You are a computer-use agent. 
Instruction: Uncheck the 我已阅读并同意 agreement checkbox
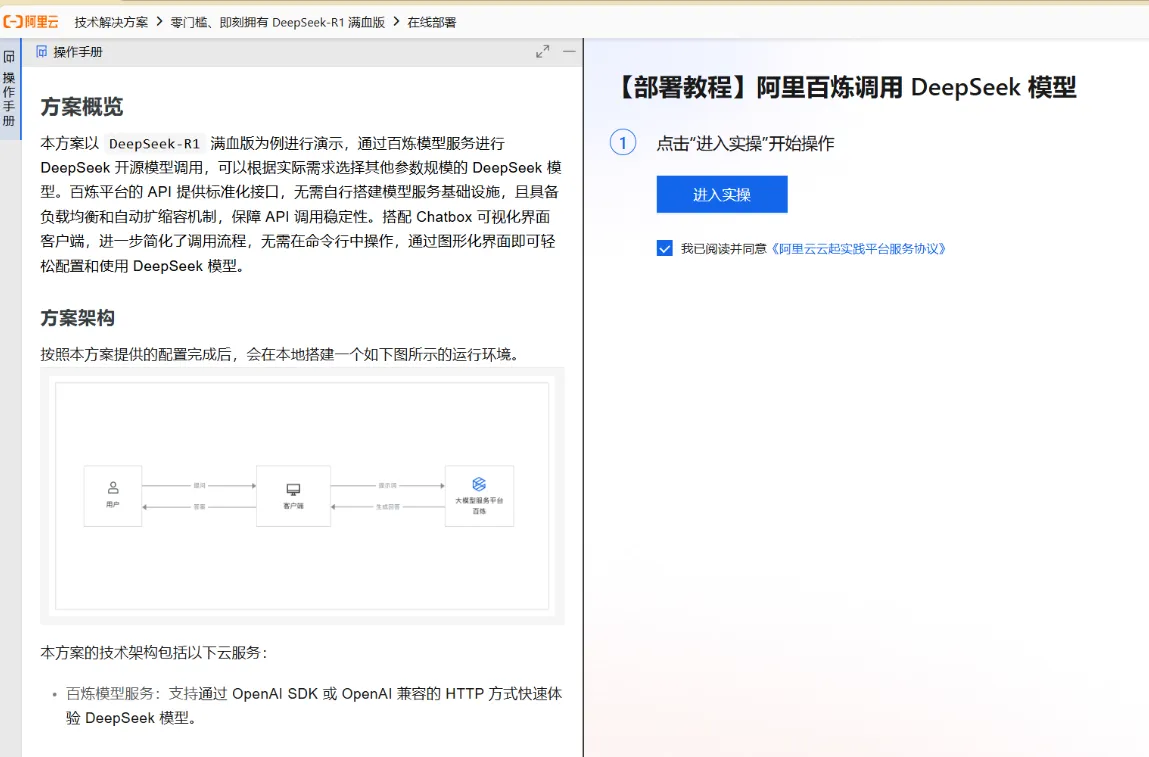[665, 248]
